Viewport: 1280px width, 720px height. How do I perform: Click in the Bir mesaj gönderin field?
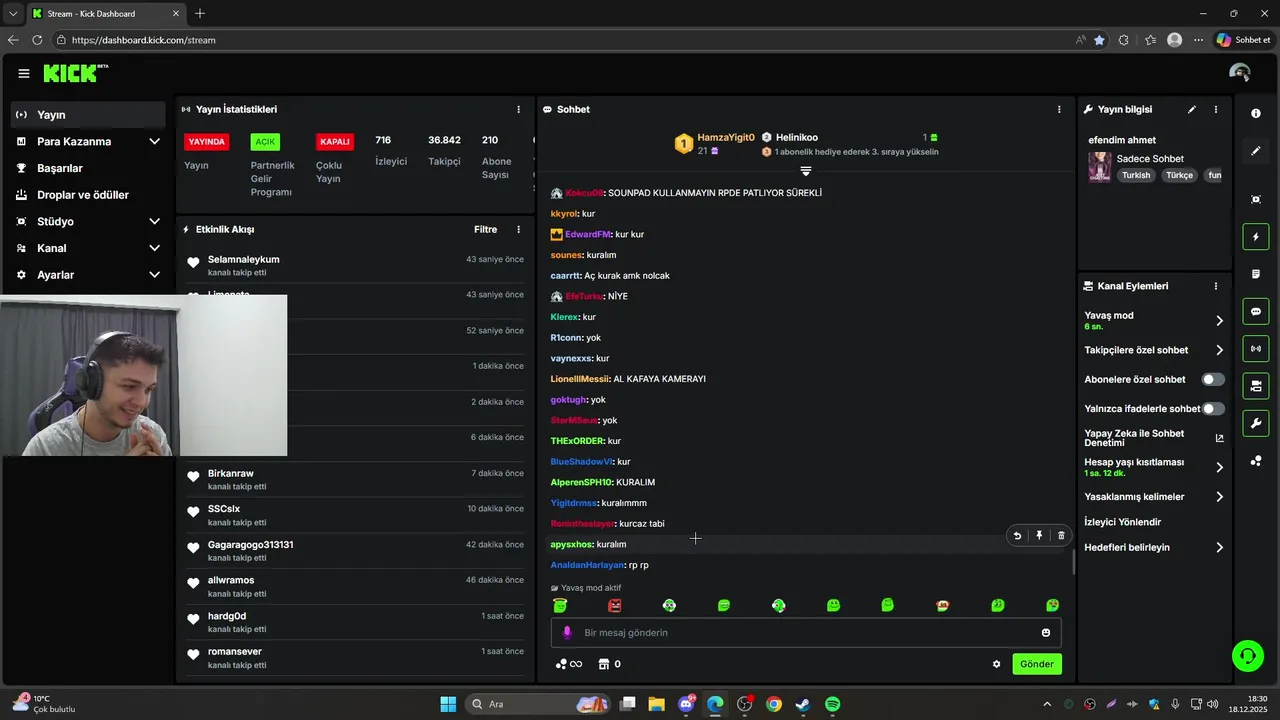click(805, 633)
